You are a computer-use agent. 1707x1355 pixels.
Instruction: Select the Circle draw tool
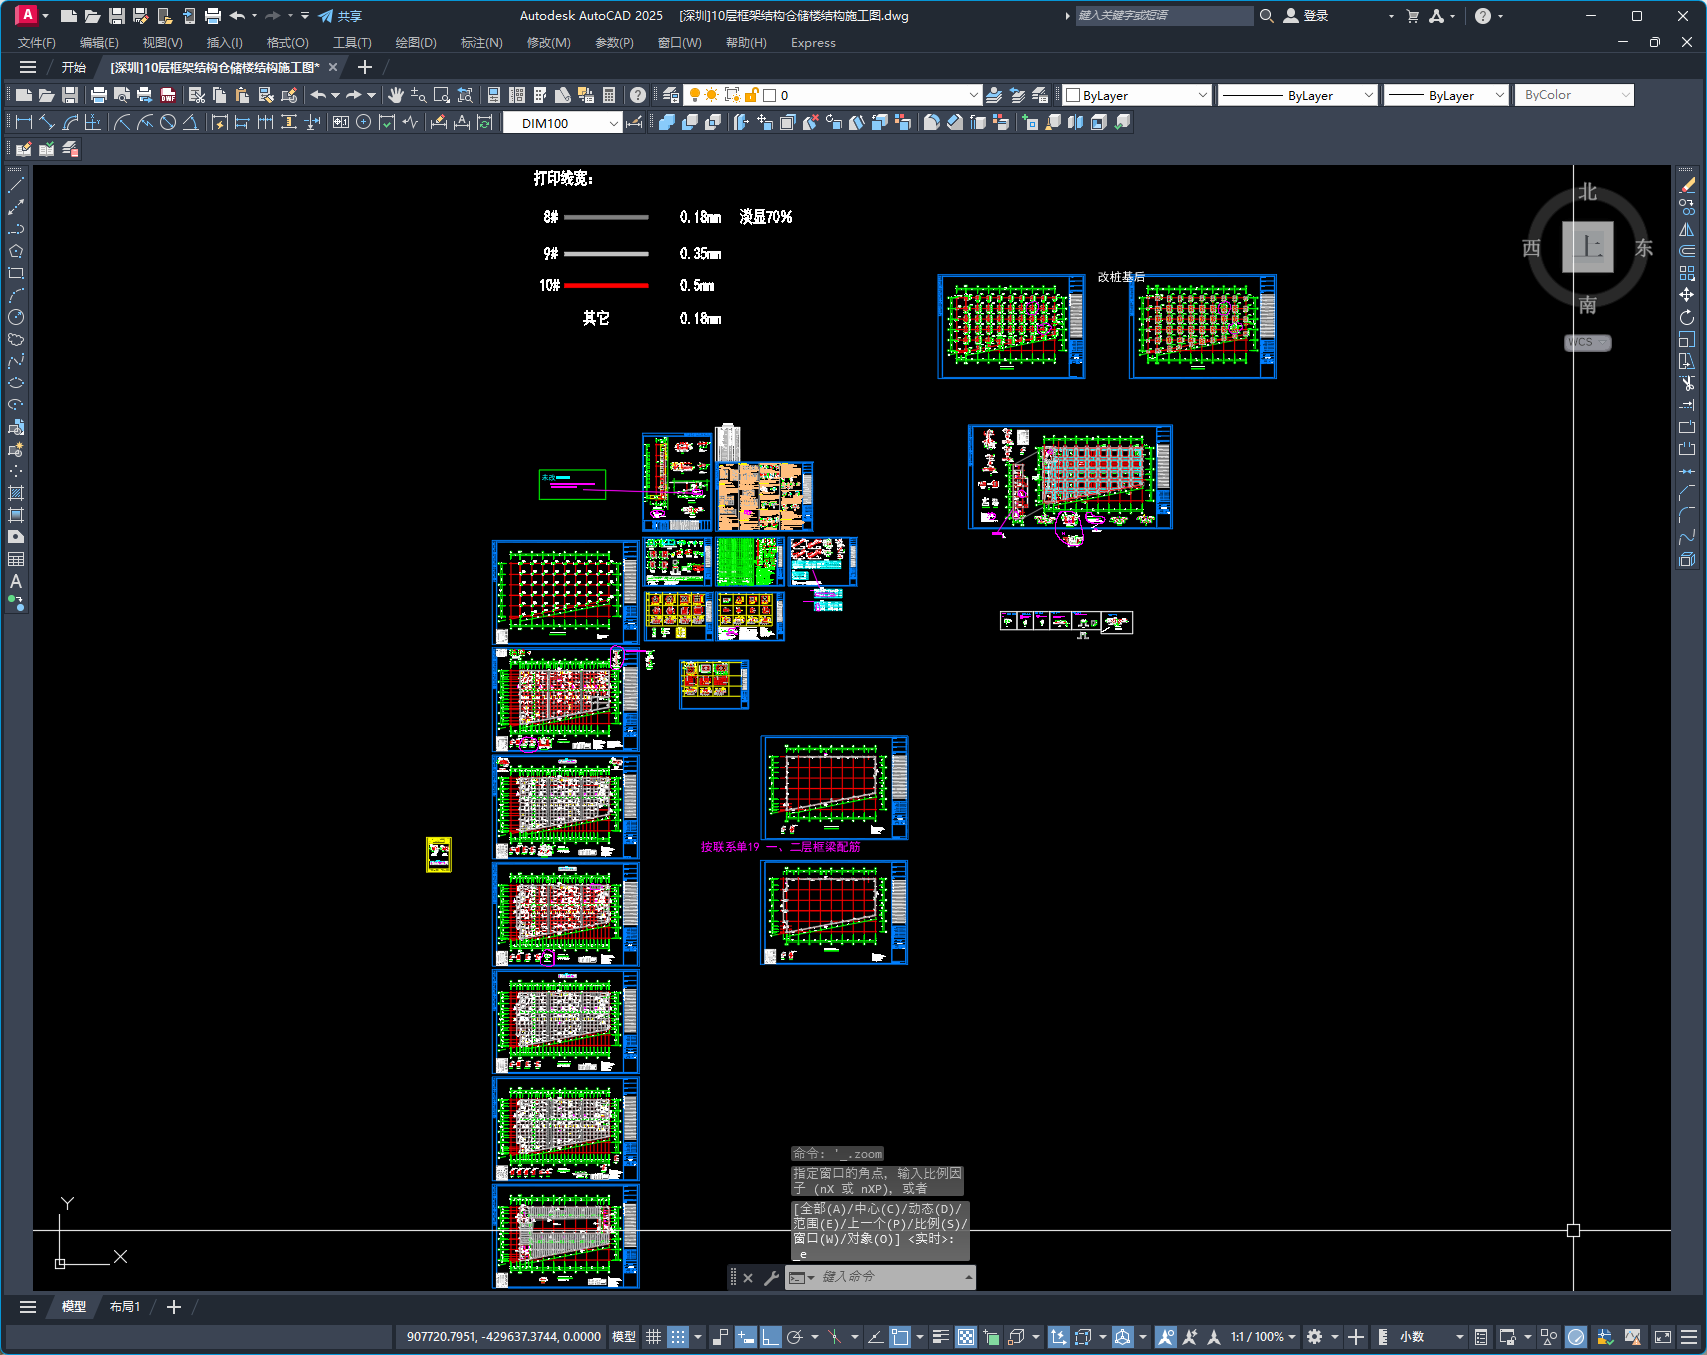click(x=16, y=317)
